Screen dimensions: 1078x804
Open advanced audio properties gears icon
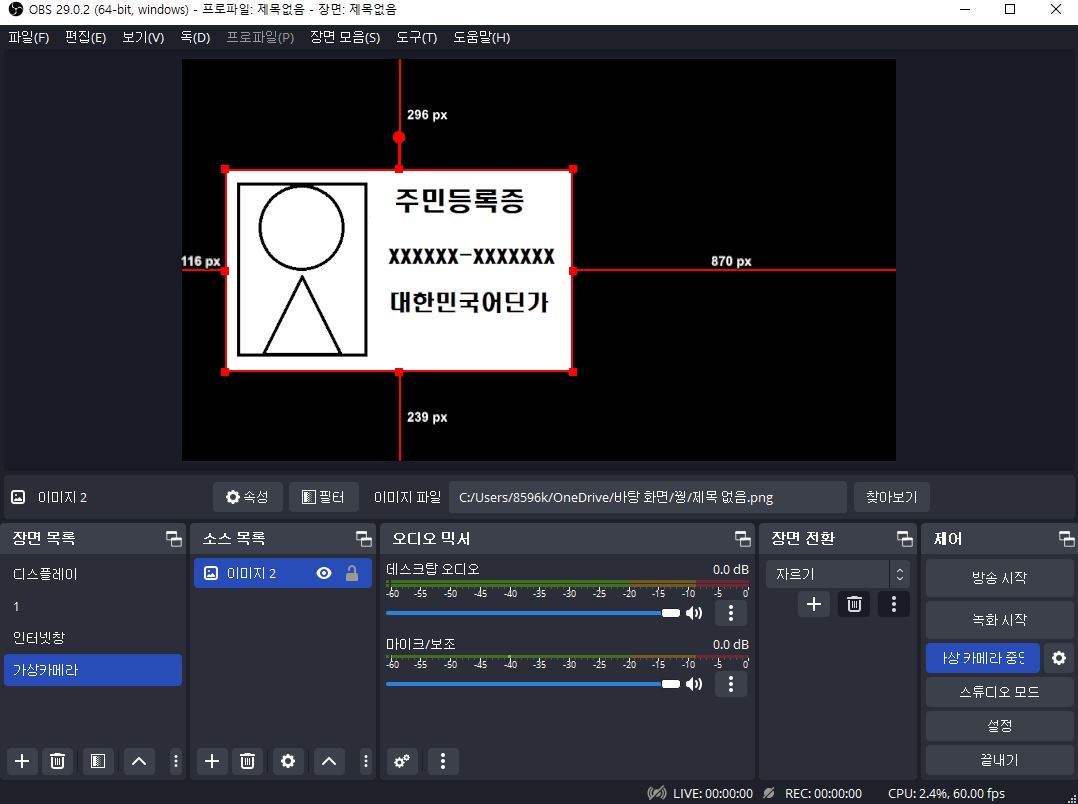coord(402,761)
